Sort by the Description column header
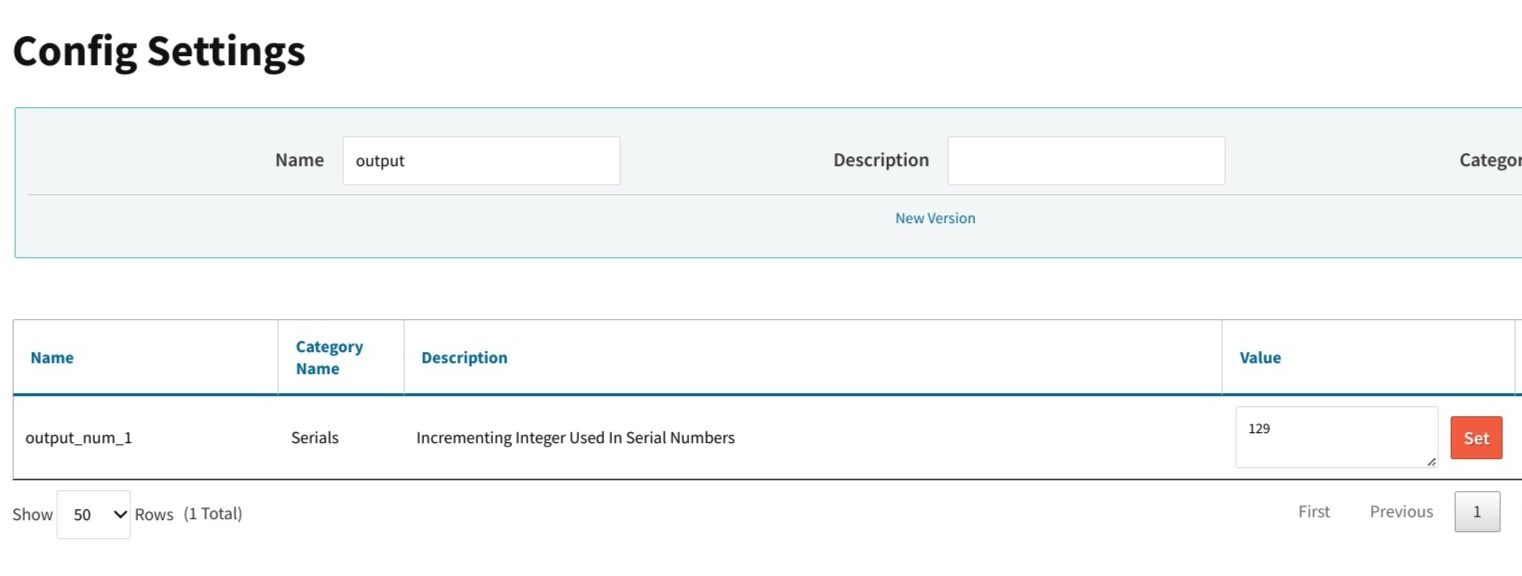Screen dimensions: 1522x576 click(x=464, y=358)
